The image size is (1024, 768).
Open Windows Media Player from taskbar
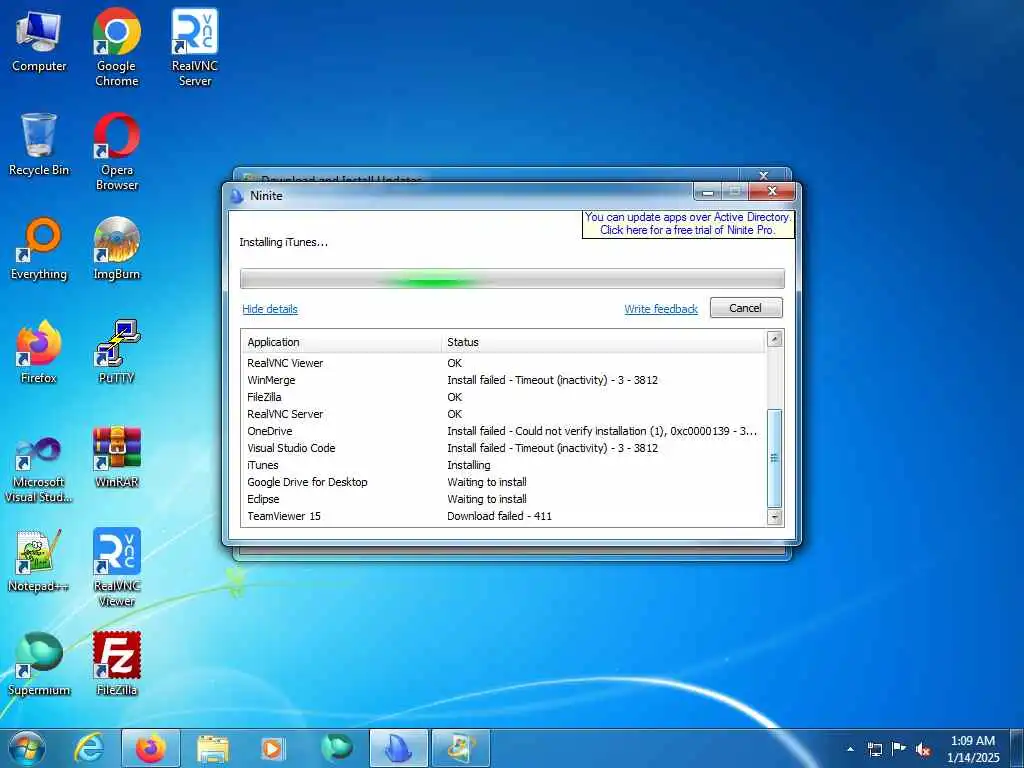274,748
